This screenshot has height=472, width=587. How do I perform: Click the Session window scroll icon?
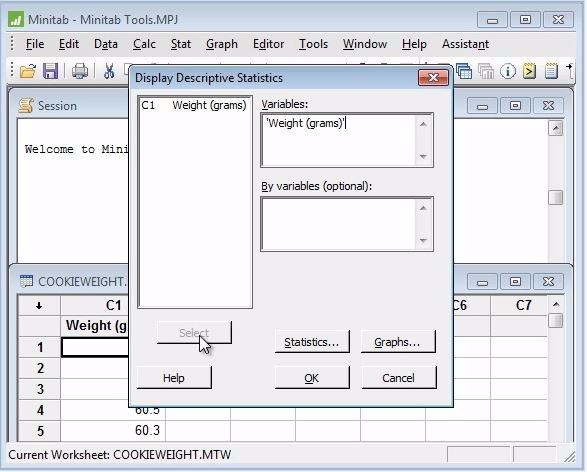(x=26, y=106)
